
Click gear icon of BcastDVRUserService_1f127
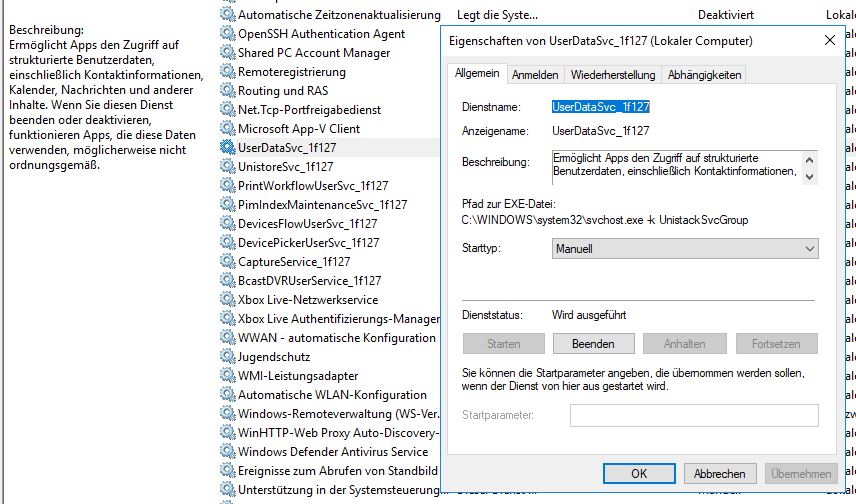click(227, 281)
